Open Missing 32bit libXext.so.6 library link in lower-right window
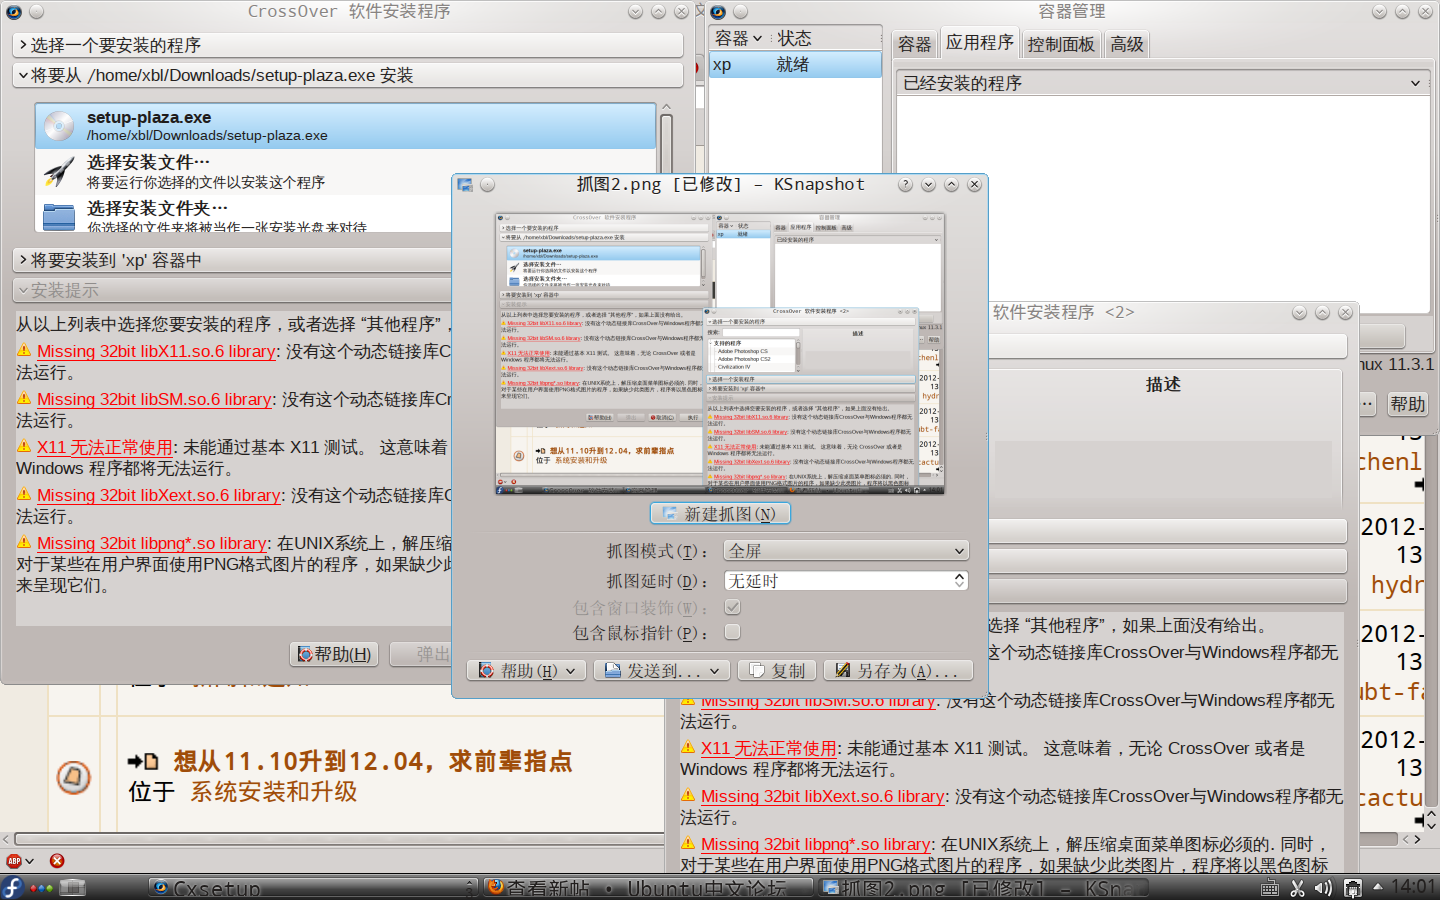Screen dimensions: 1440x900 coord(823,797)
